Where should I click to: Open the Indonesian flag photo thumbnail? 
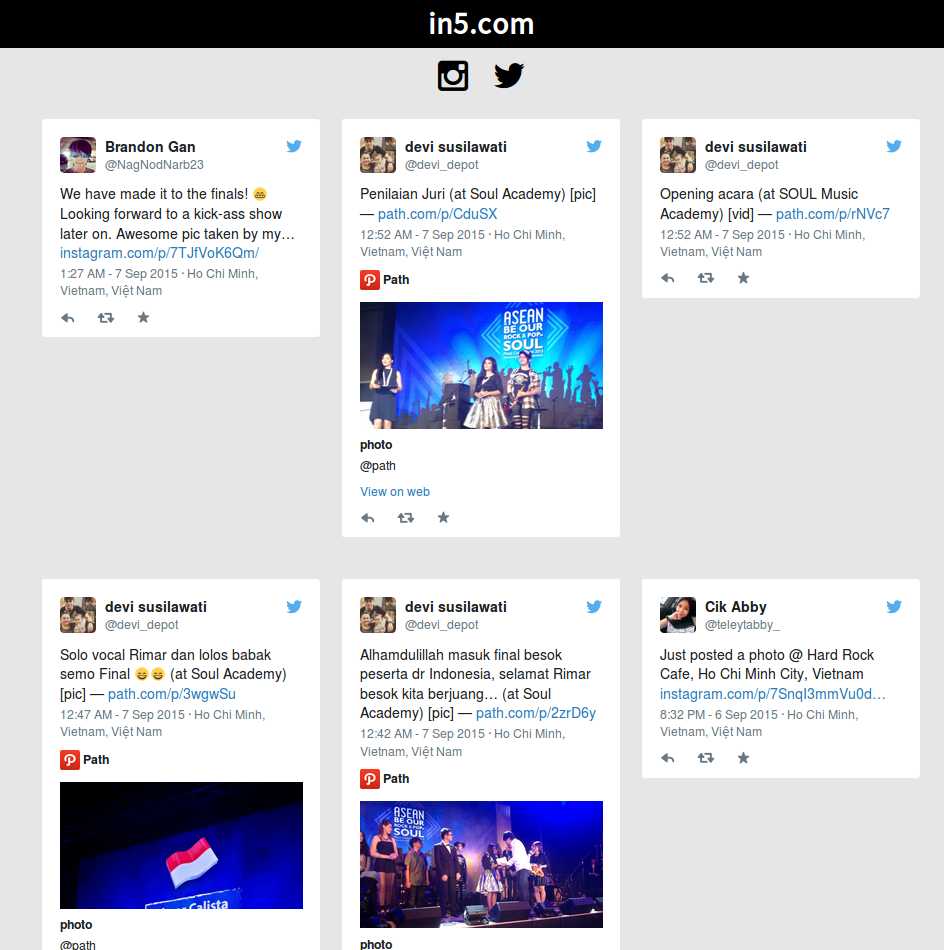(181, 845)
